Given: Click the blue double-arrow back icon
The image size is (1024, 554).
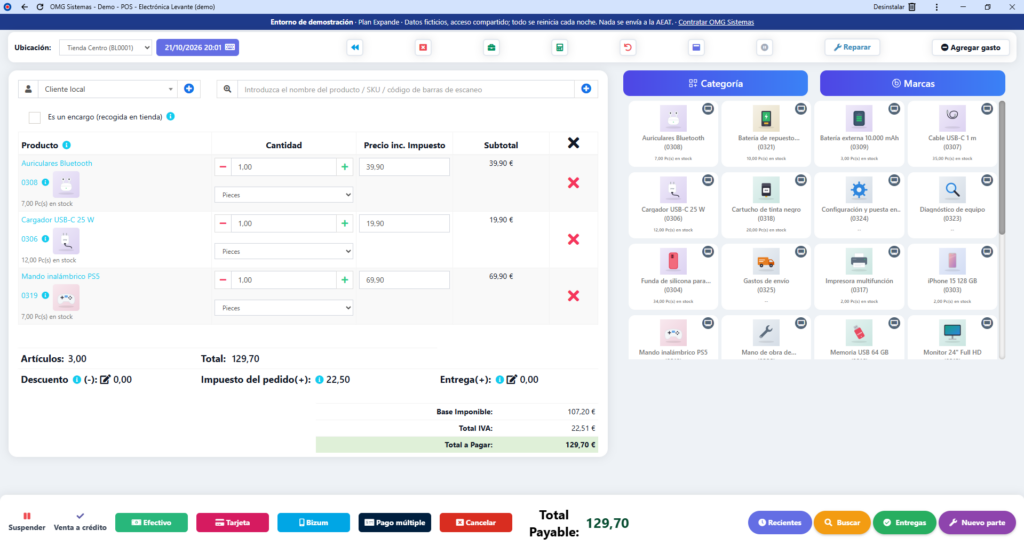Looking at the screenshot, I should pos(355,47).
